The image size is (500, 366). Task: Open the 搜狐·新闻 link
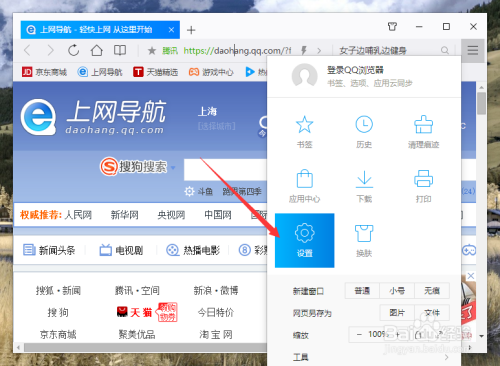pyautogui.click(x=58, y=291)
